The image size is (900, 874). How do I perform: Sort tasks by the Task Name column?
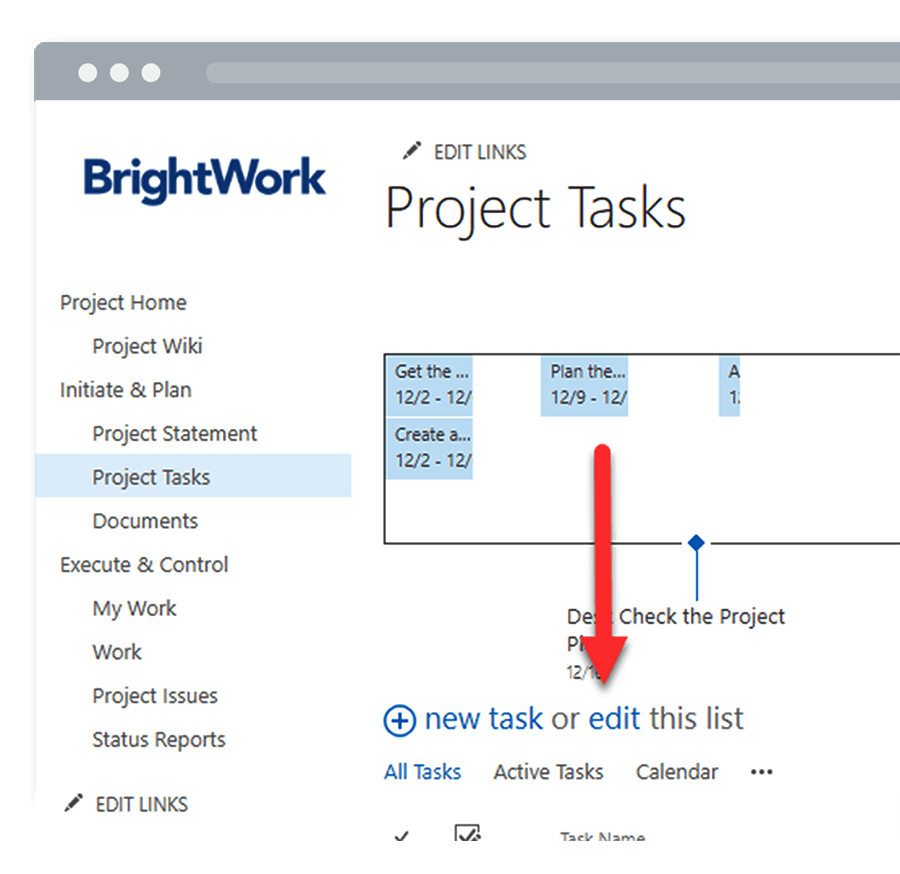pyautogui.click(x=602, y=840)
